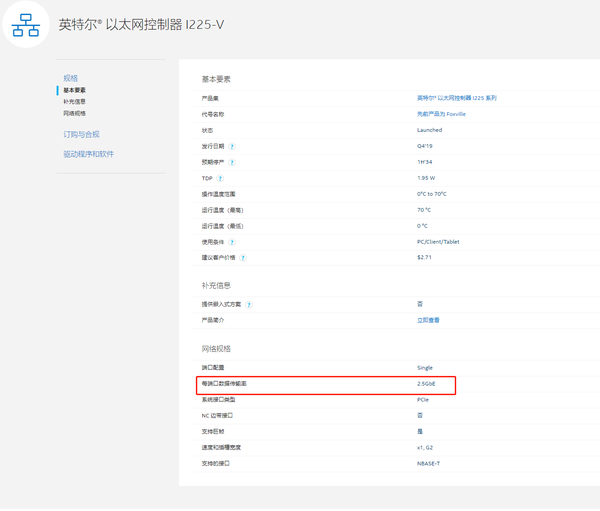Select 基本要素 in the sidebar
Screen dimensions: 600x511
(x=74, y=90)
